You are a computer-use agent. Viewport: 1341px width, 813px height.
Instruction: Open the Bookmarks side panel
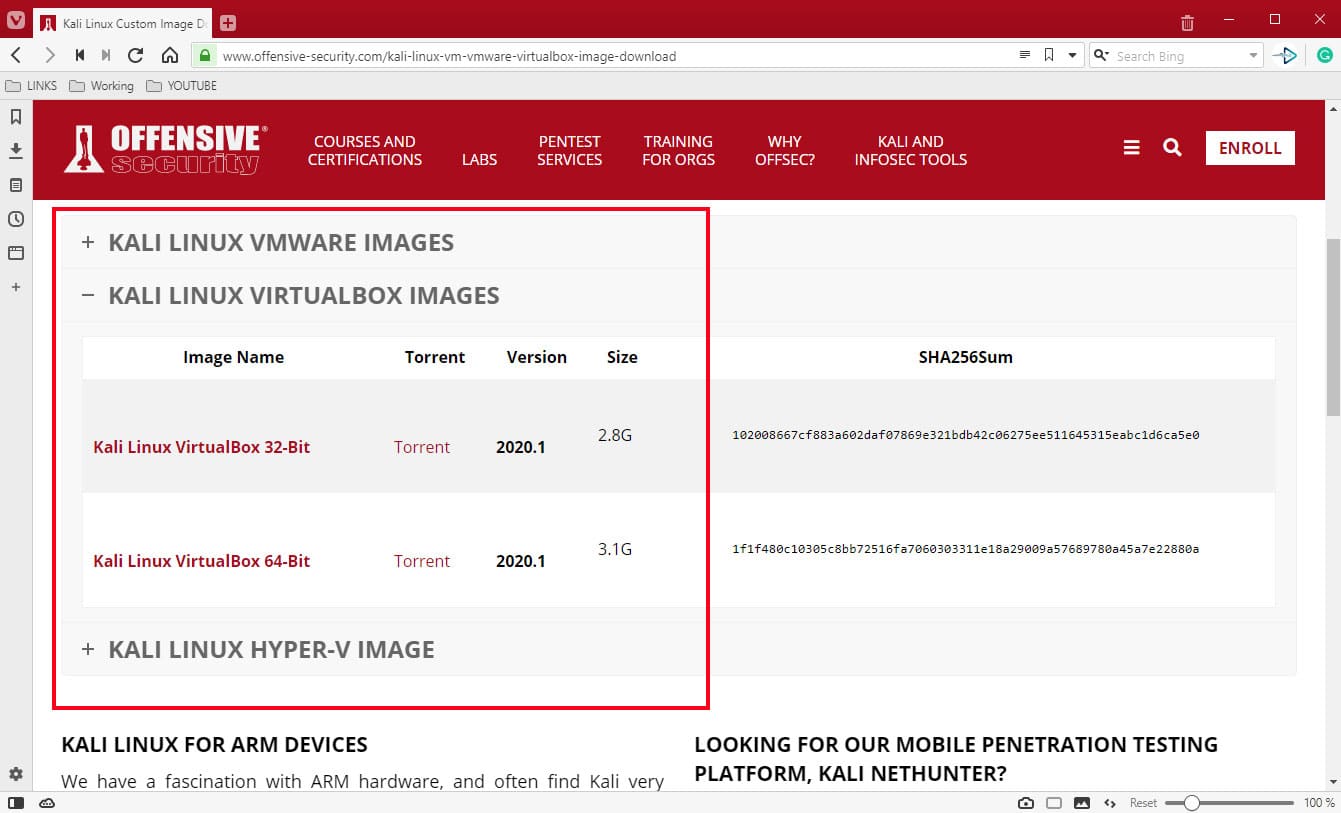pos(16,117)
